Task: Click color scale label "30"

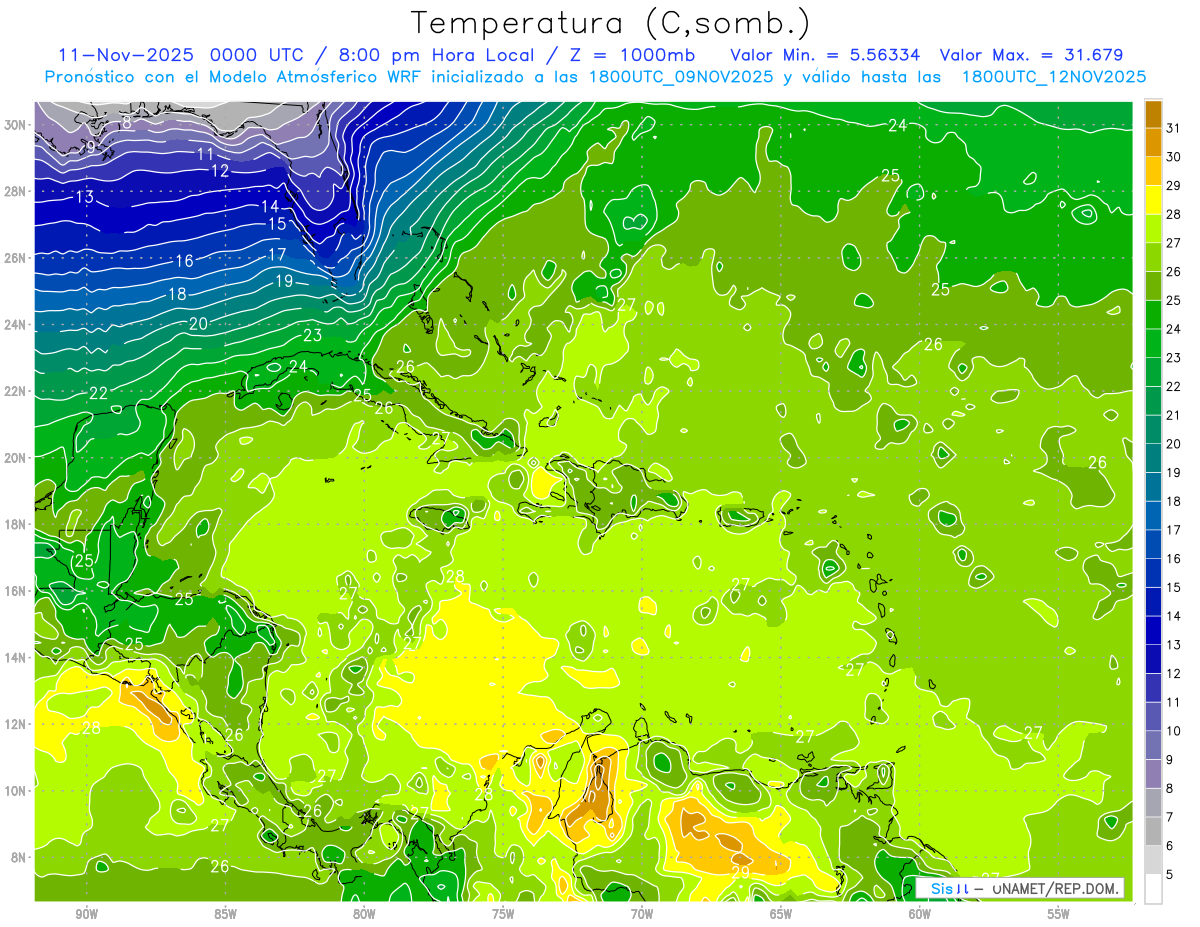Action: [x=1174, y=157]
